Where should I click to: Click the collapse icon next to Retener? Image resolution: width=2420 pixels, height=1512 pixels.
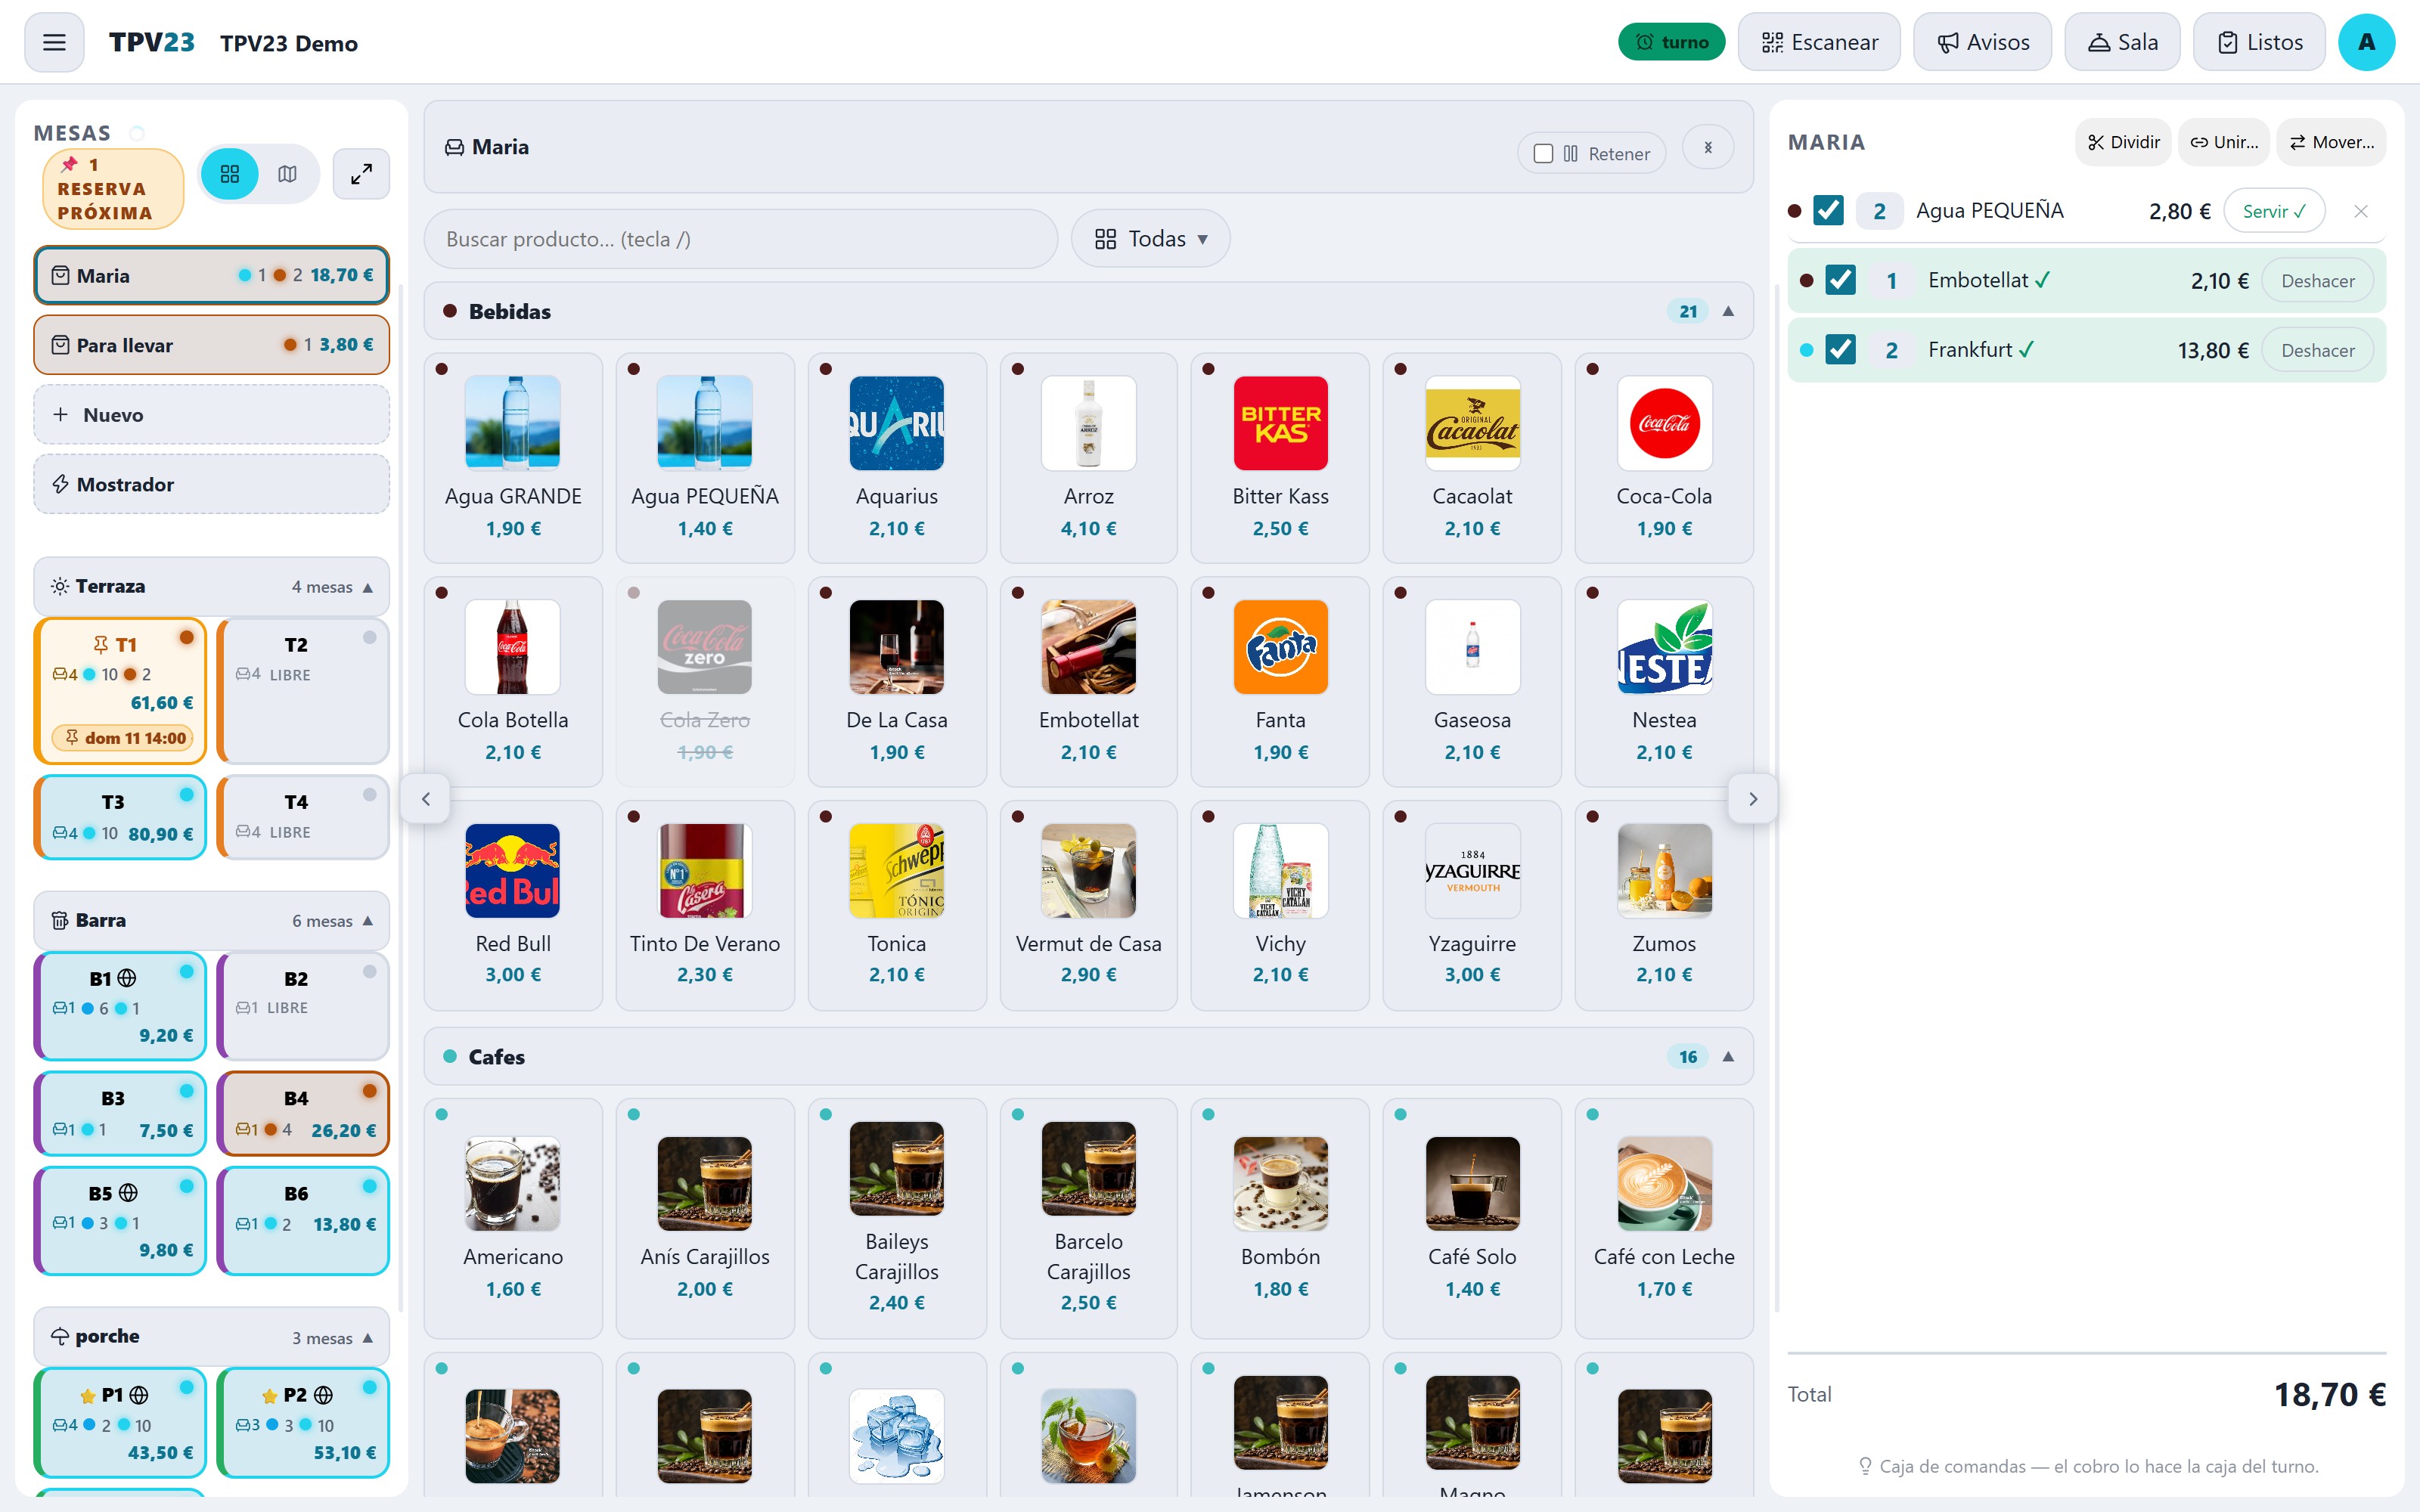pos(1708,147)
